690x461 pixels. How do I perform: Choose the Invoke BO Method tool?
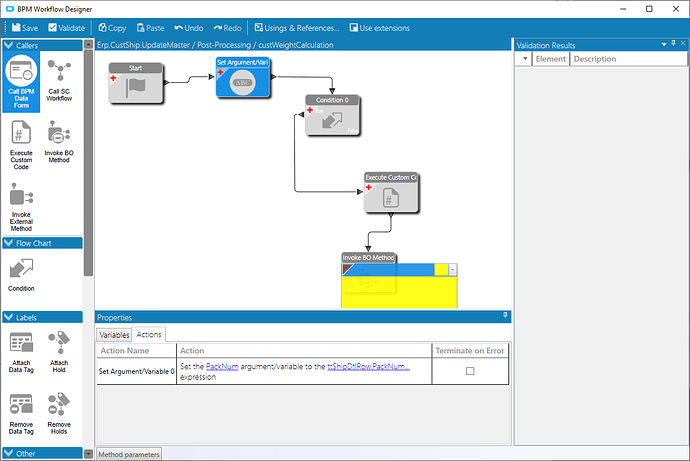[59, 145]
